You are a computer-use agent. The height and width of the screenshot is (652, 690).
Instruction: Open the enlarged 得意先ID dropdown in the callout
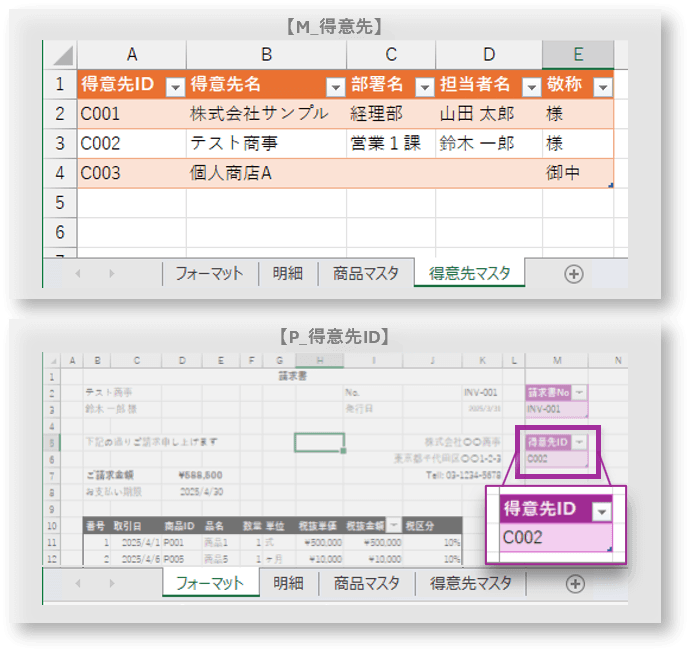tap(600, 511)
